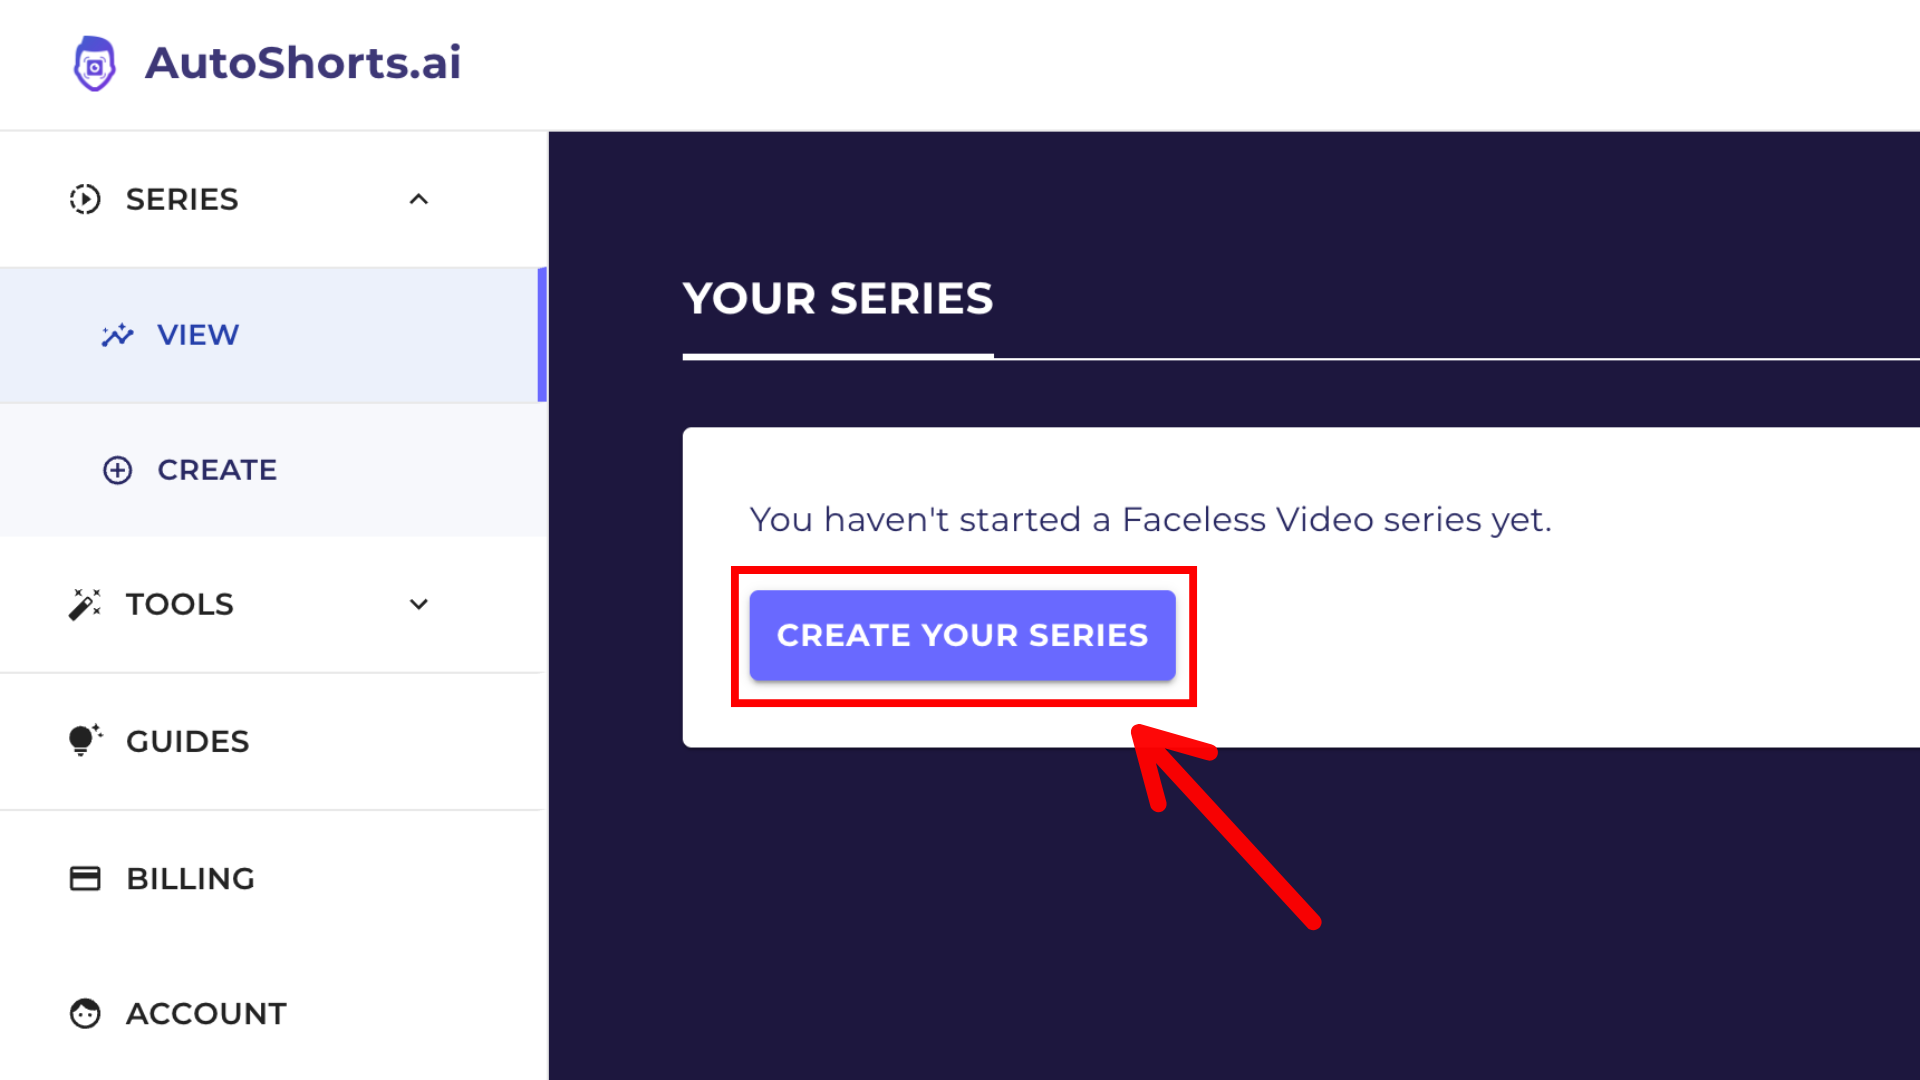Go to the BILLING text label
Screen dimensions: 1920x1080
190,878
